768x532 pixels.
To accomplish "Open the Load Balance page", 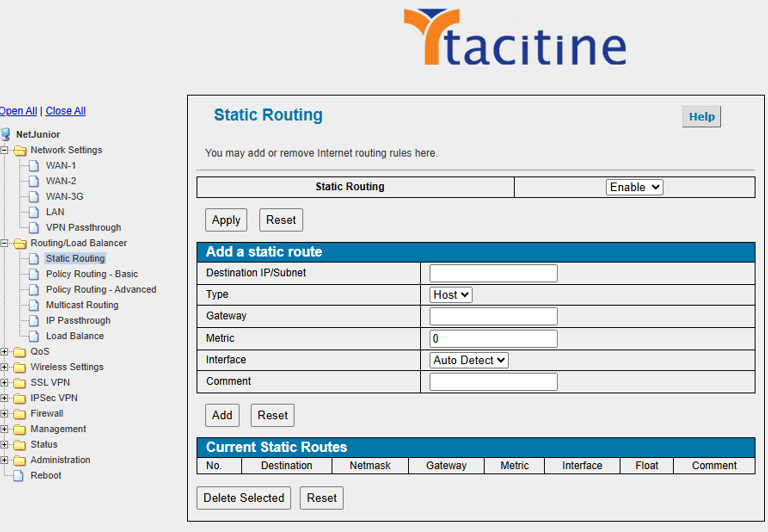I will 74,336.
